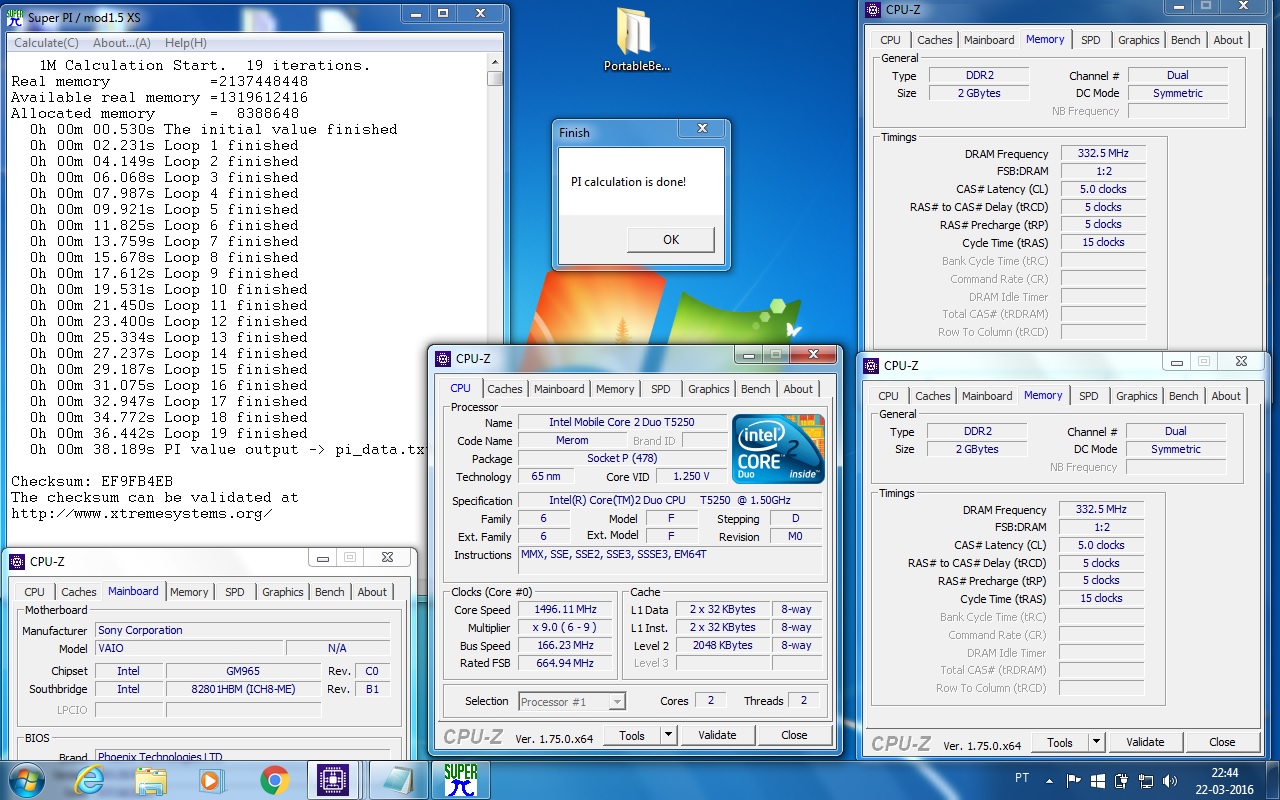Open Bench tab in the rear CPU-Z Memory window

coord(1185,40)
